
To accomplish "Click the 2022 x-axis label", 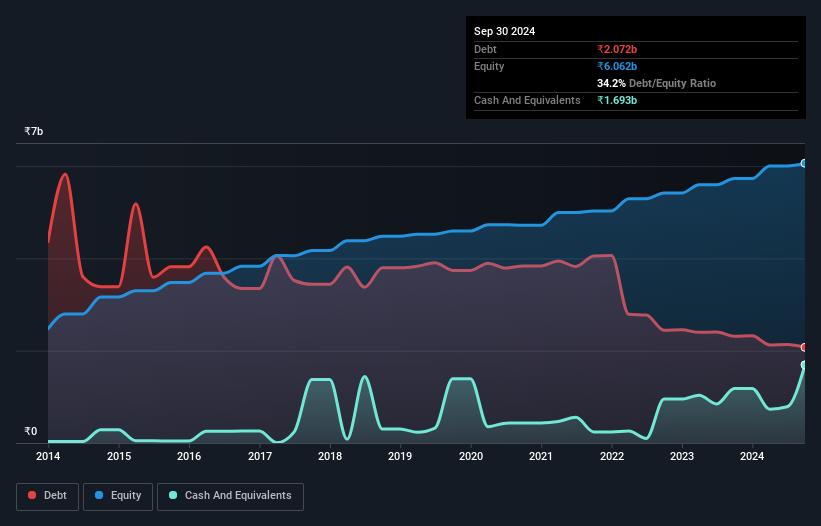I will click(612, 456).
